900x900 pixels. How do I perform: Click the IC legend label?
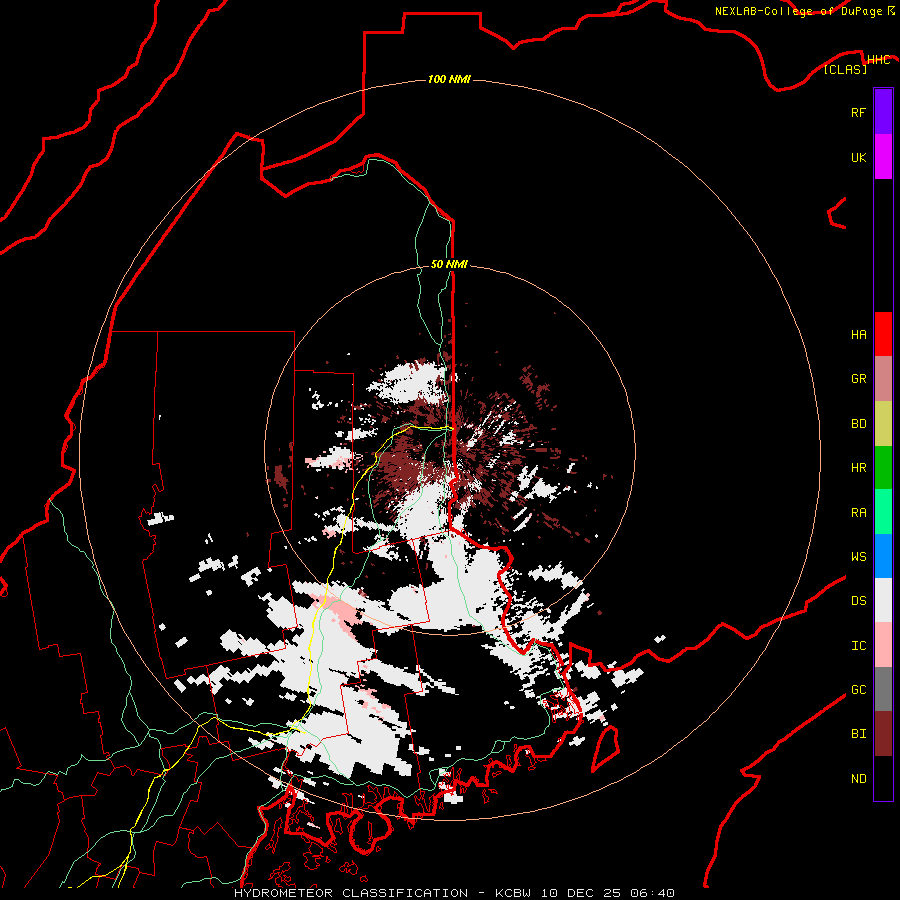(x=858, y=646)
